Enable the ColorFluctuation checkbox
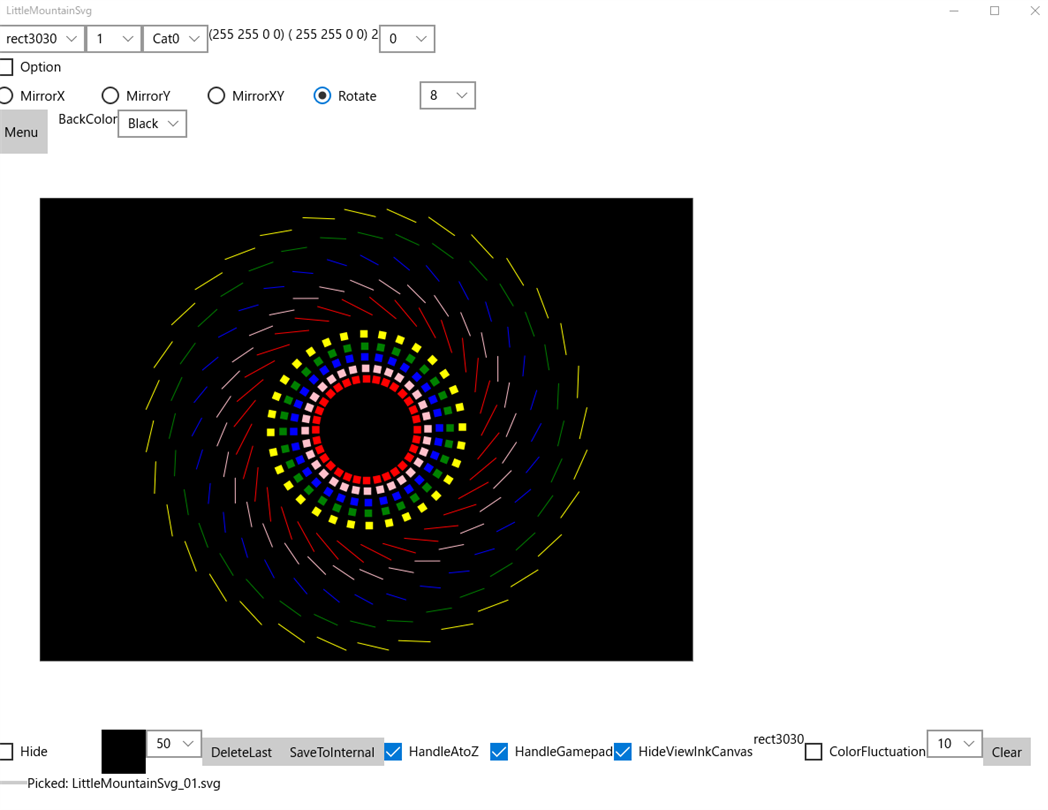The width and height of the screenshot is (1048, 810). [x=813, y=751]
